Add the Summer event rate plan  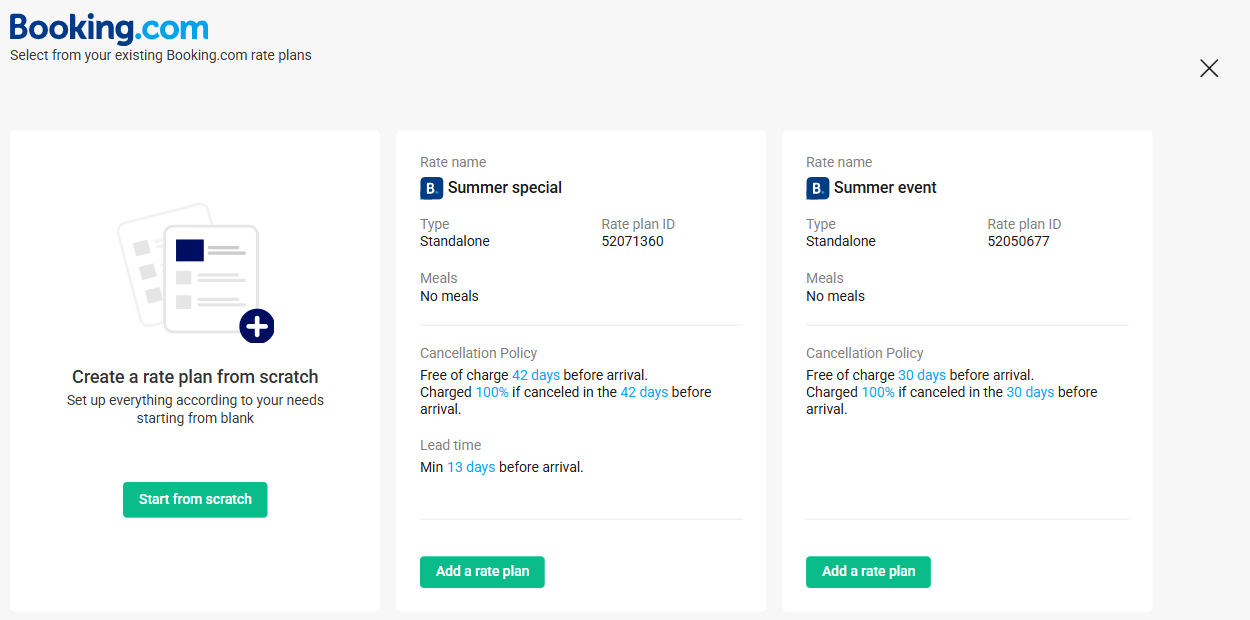(x=868, y=572)
